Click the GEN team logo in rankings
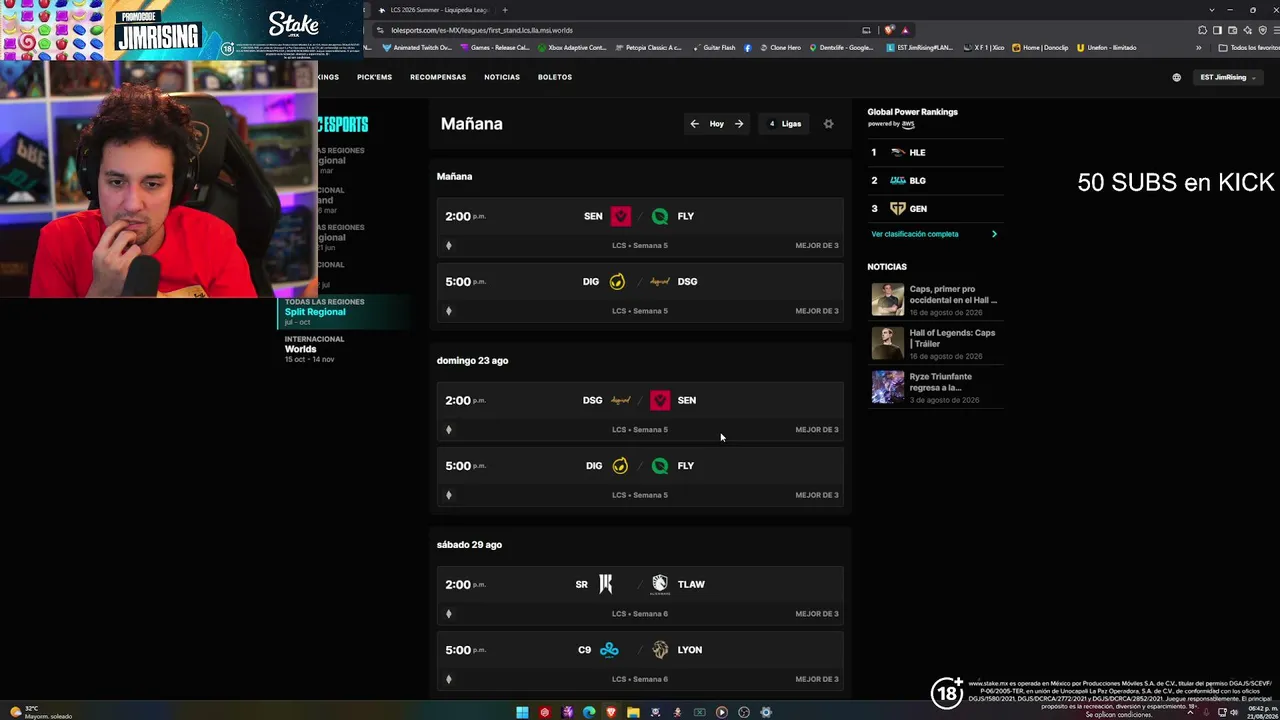1280x720 pixels. 898,209
